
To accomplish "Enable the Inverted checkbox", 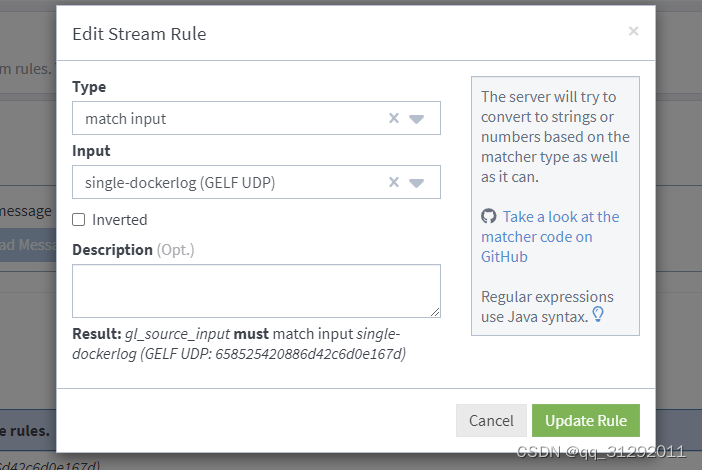I will click(79, 220).
